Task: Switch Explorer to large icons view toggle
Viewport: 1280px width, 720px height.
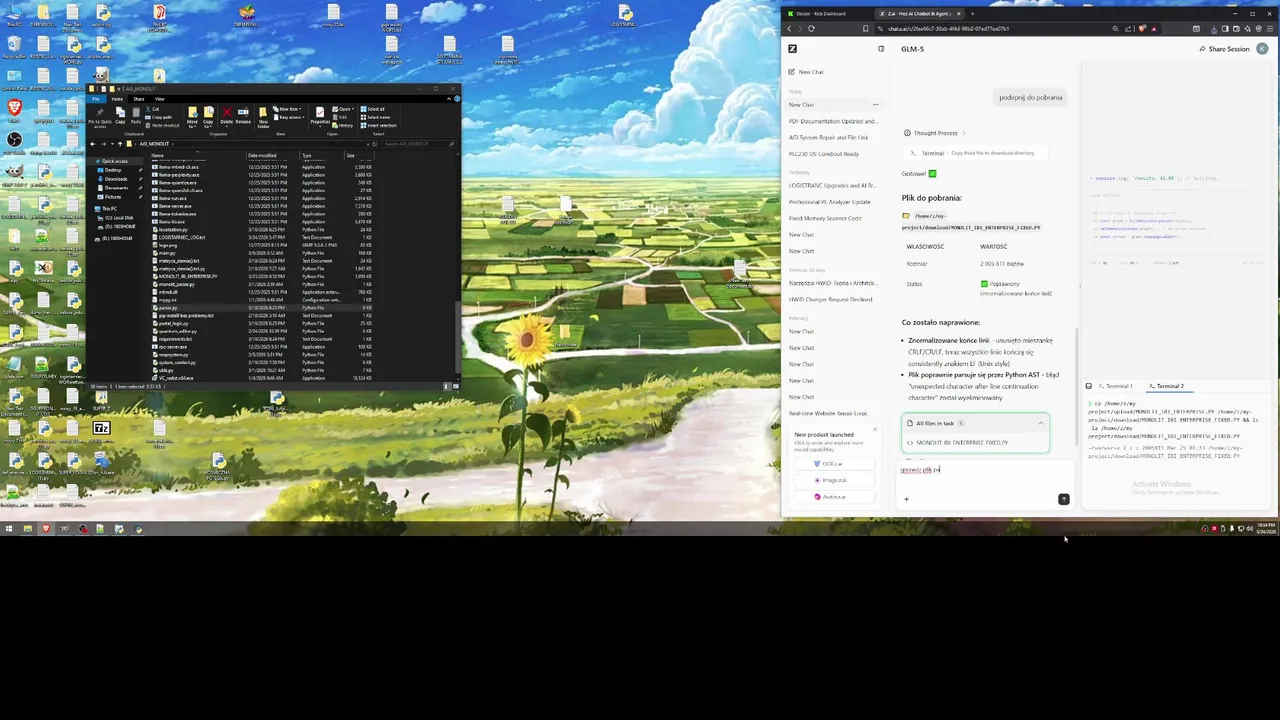Action: point(456,386)
